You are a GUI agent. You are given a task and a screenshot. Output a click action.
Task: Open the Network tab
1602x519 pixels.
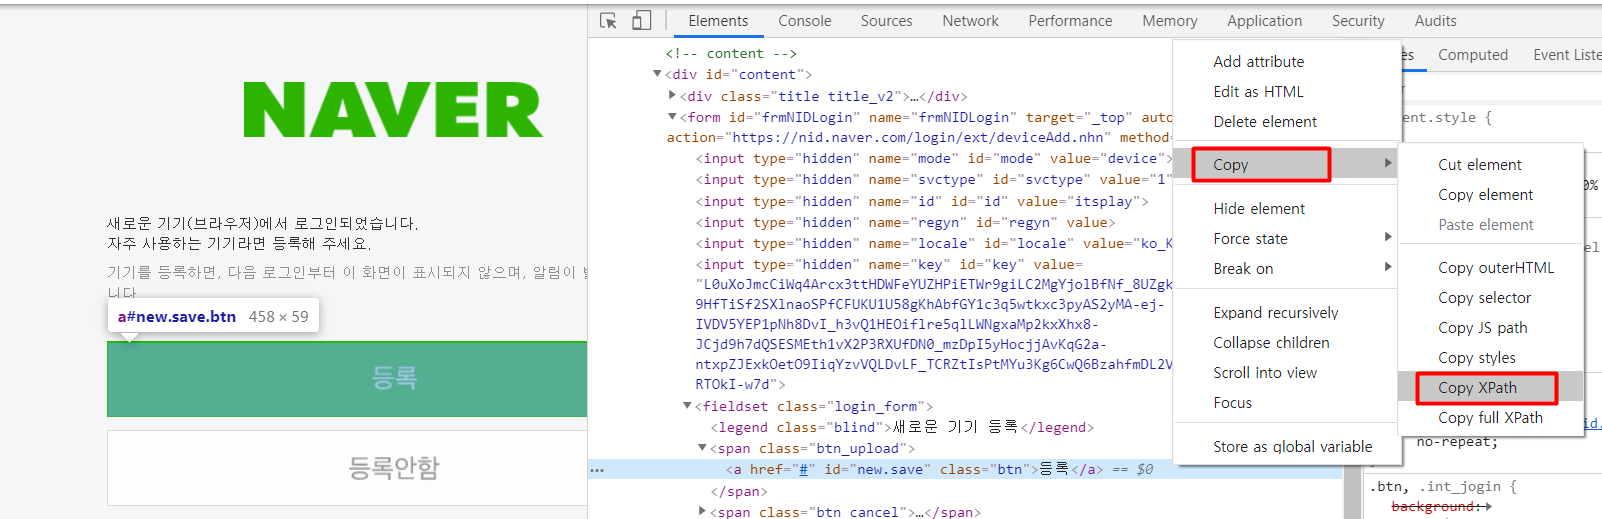(x=970, y=21)
